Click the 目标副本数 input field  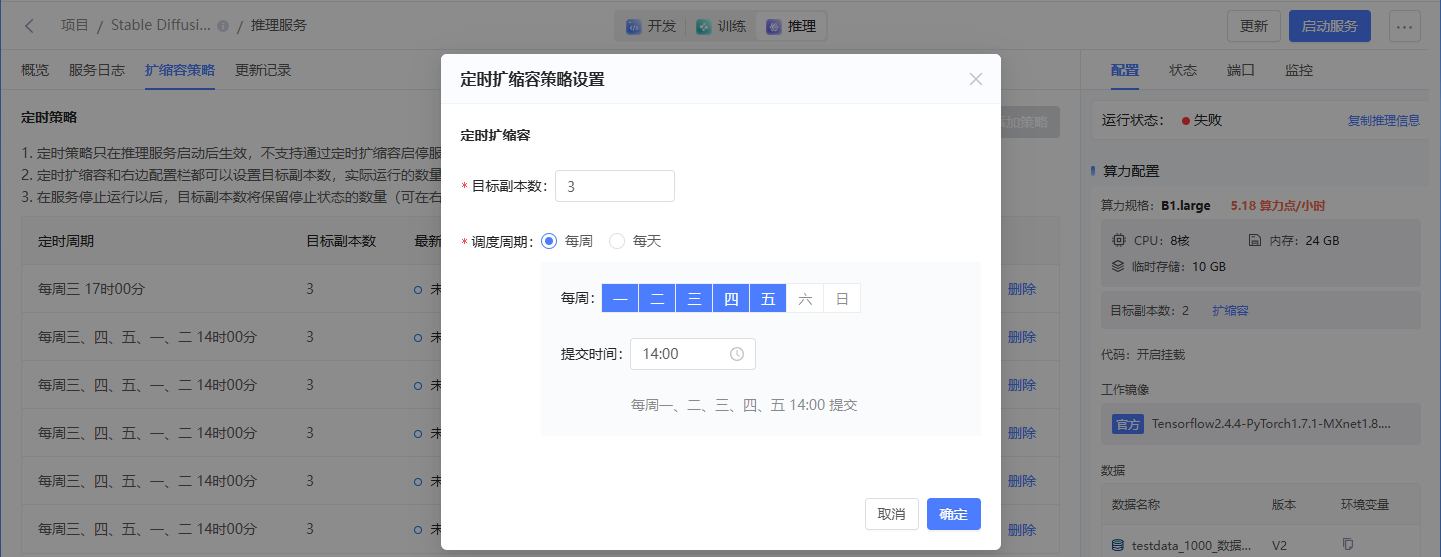pos(614,186)
